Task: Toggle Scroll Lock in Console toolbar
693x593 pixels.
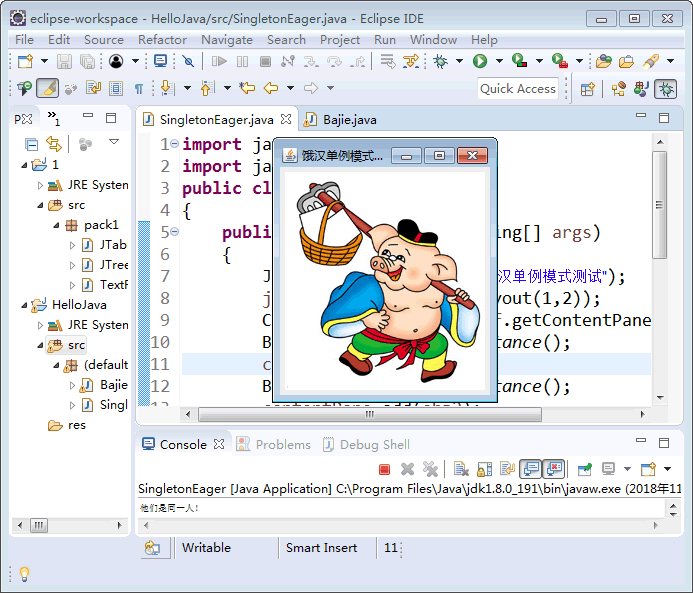Action: pyautogui.click(x=484, y=469)
